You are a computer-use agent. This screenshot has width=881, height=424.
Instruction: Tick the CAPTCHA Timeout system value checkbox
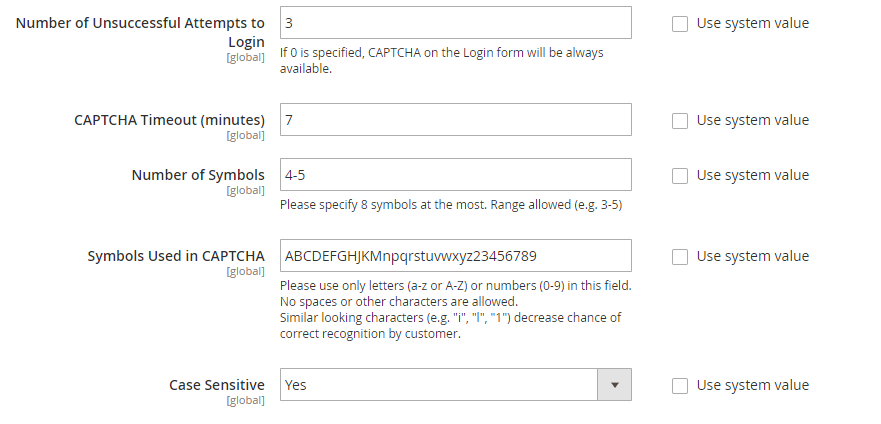680,121
